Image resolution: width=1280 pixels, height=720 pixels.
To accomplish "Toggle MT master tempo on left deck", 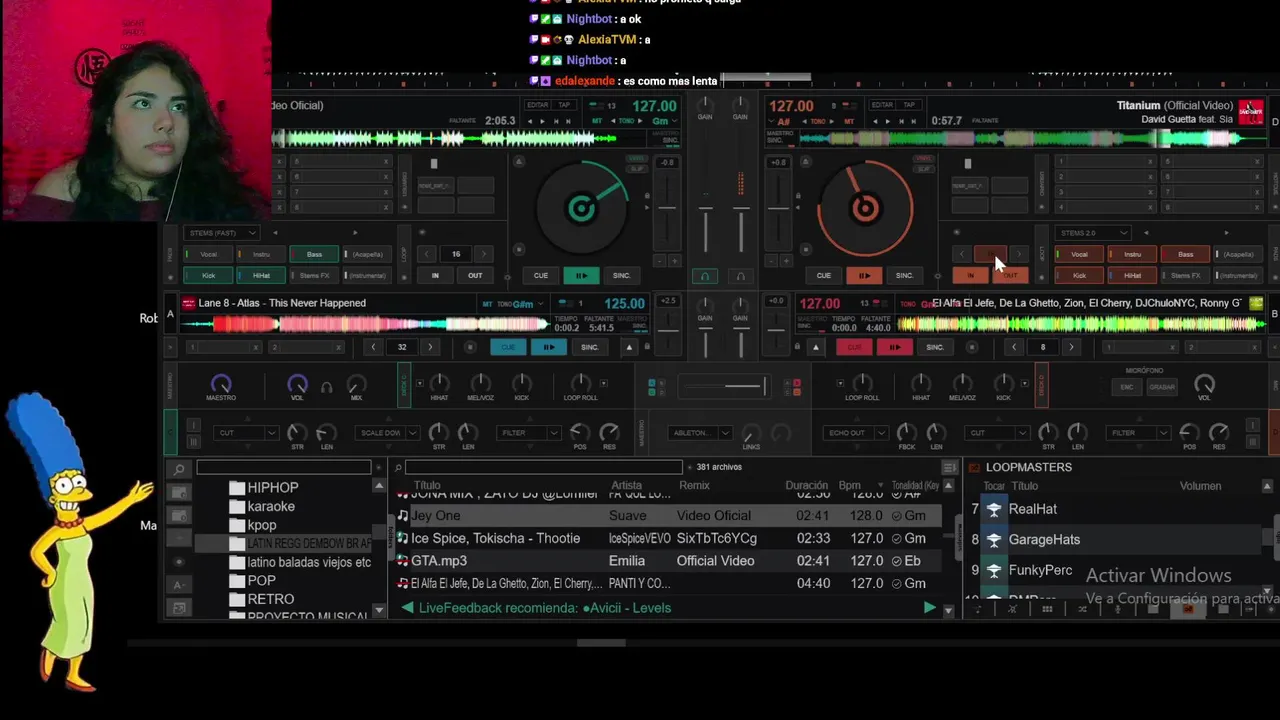I will click(597, 121).
